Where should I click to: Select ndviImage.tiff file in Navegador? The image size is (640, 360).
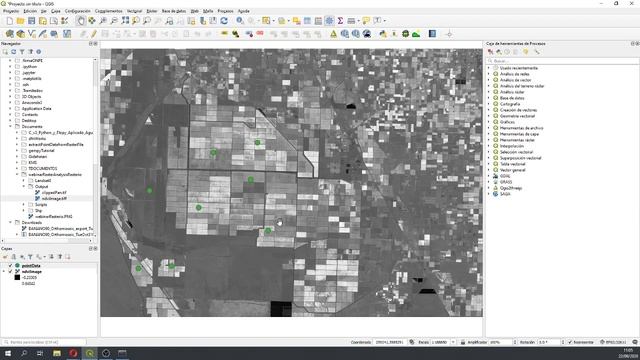point(54,198)
